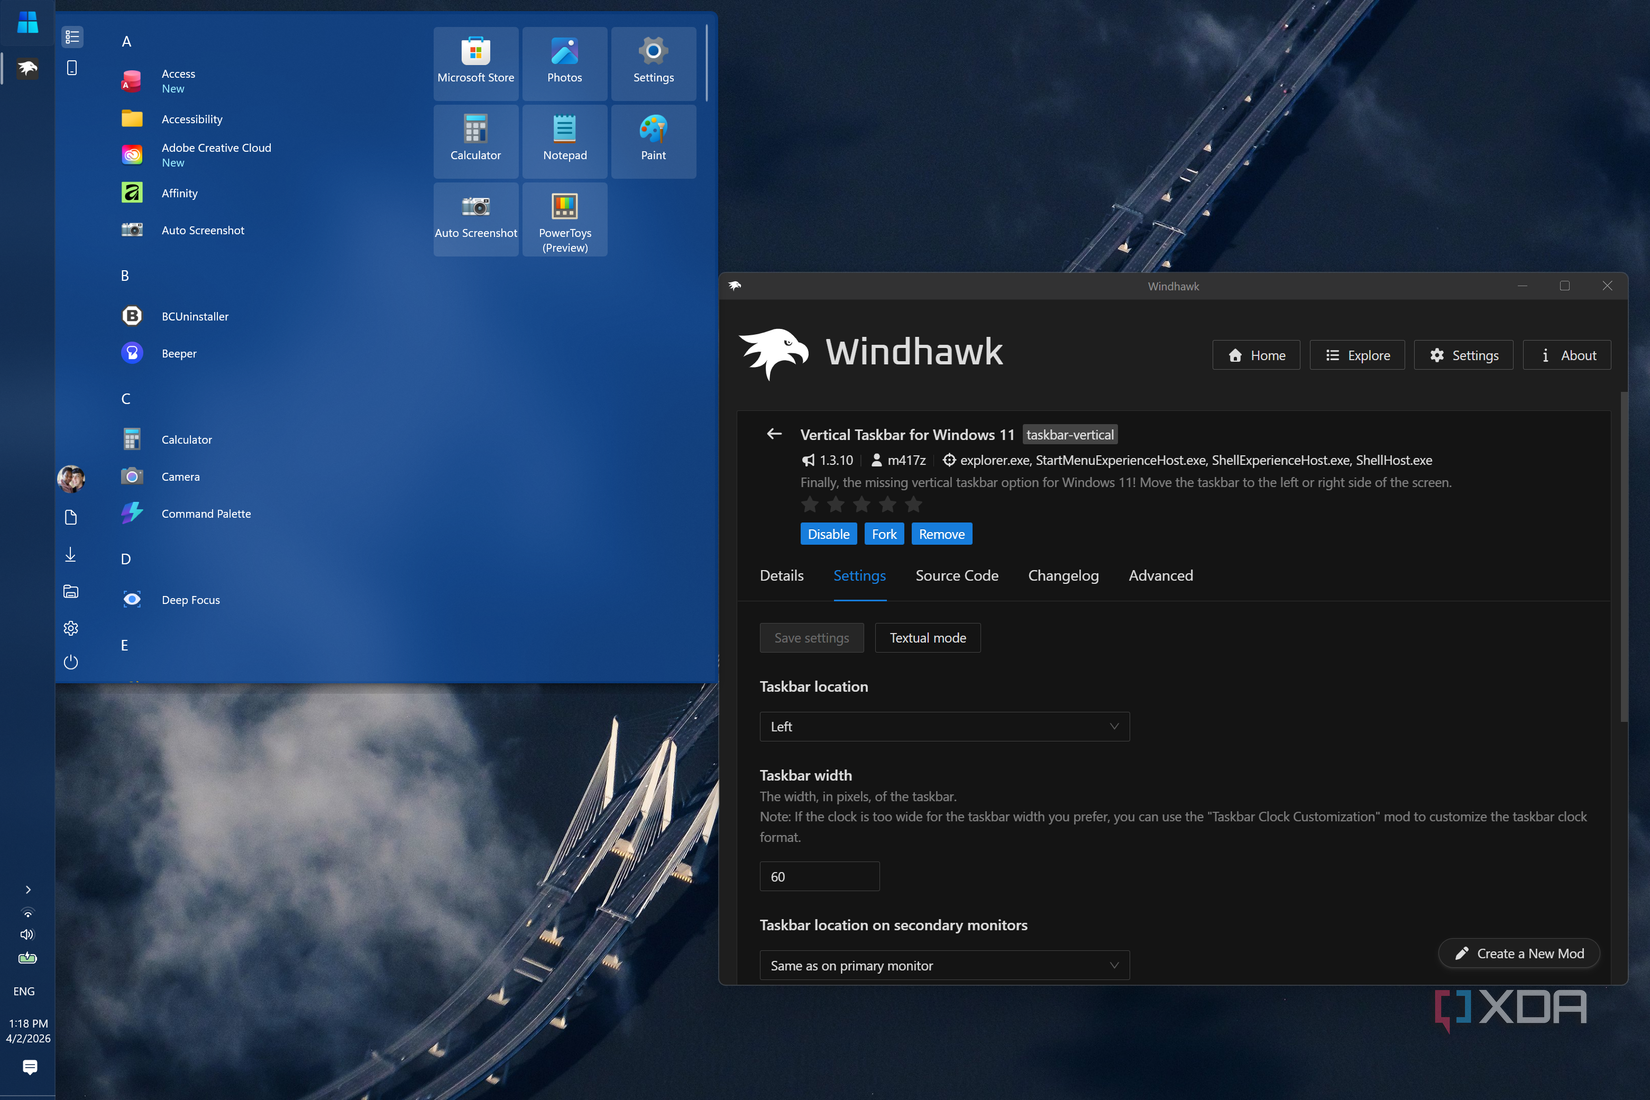The height and width of the screenshot is (1100, 1650).
Task: Open the Microsoft Store tile
Action: pyautogui.click(x=476, y=63)
